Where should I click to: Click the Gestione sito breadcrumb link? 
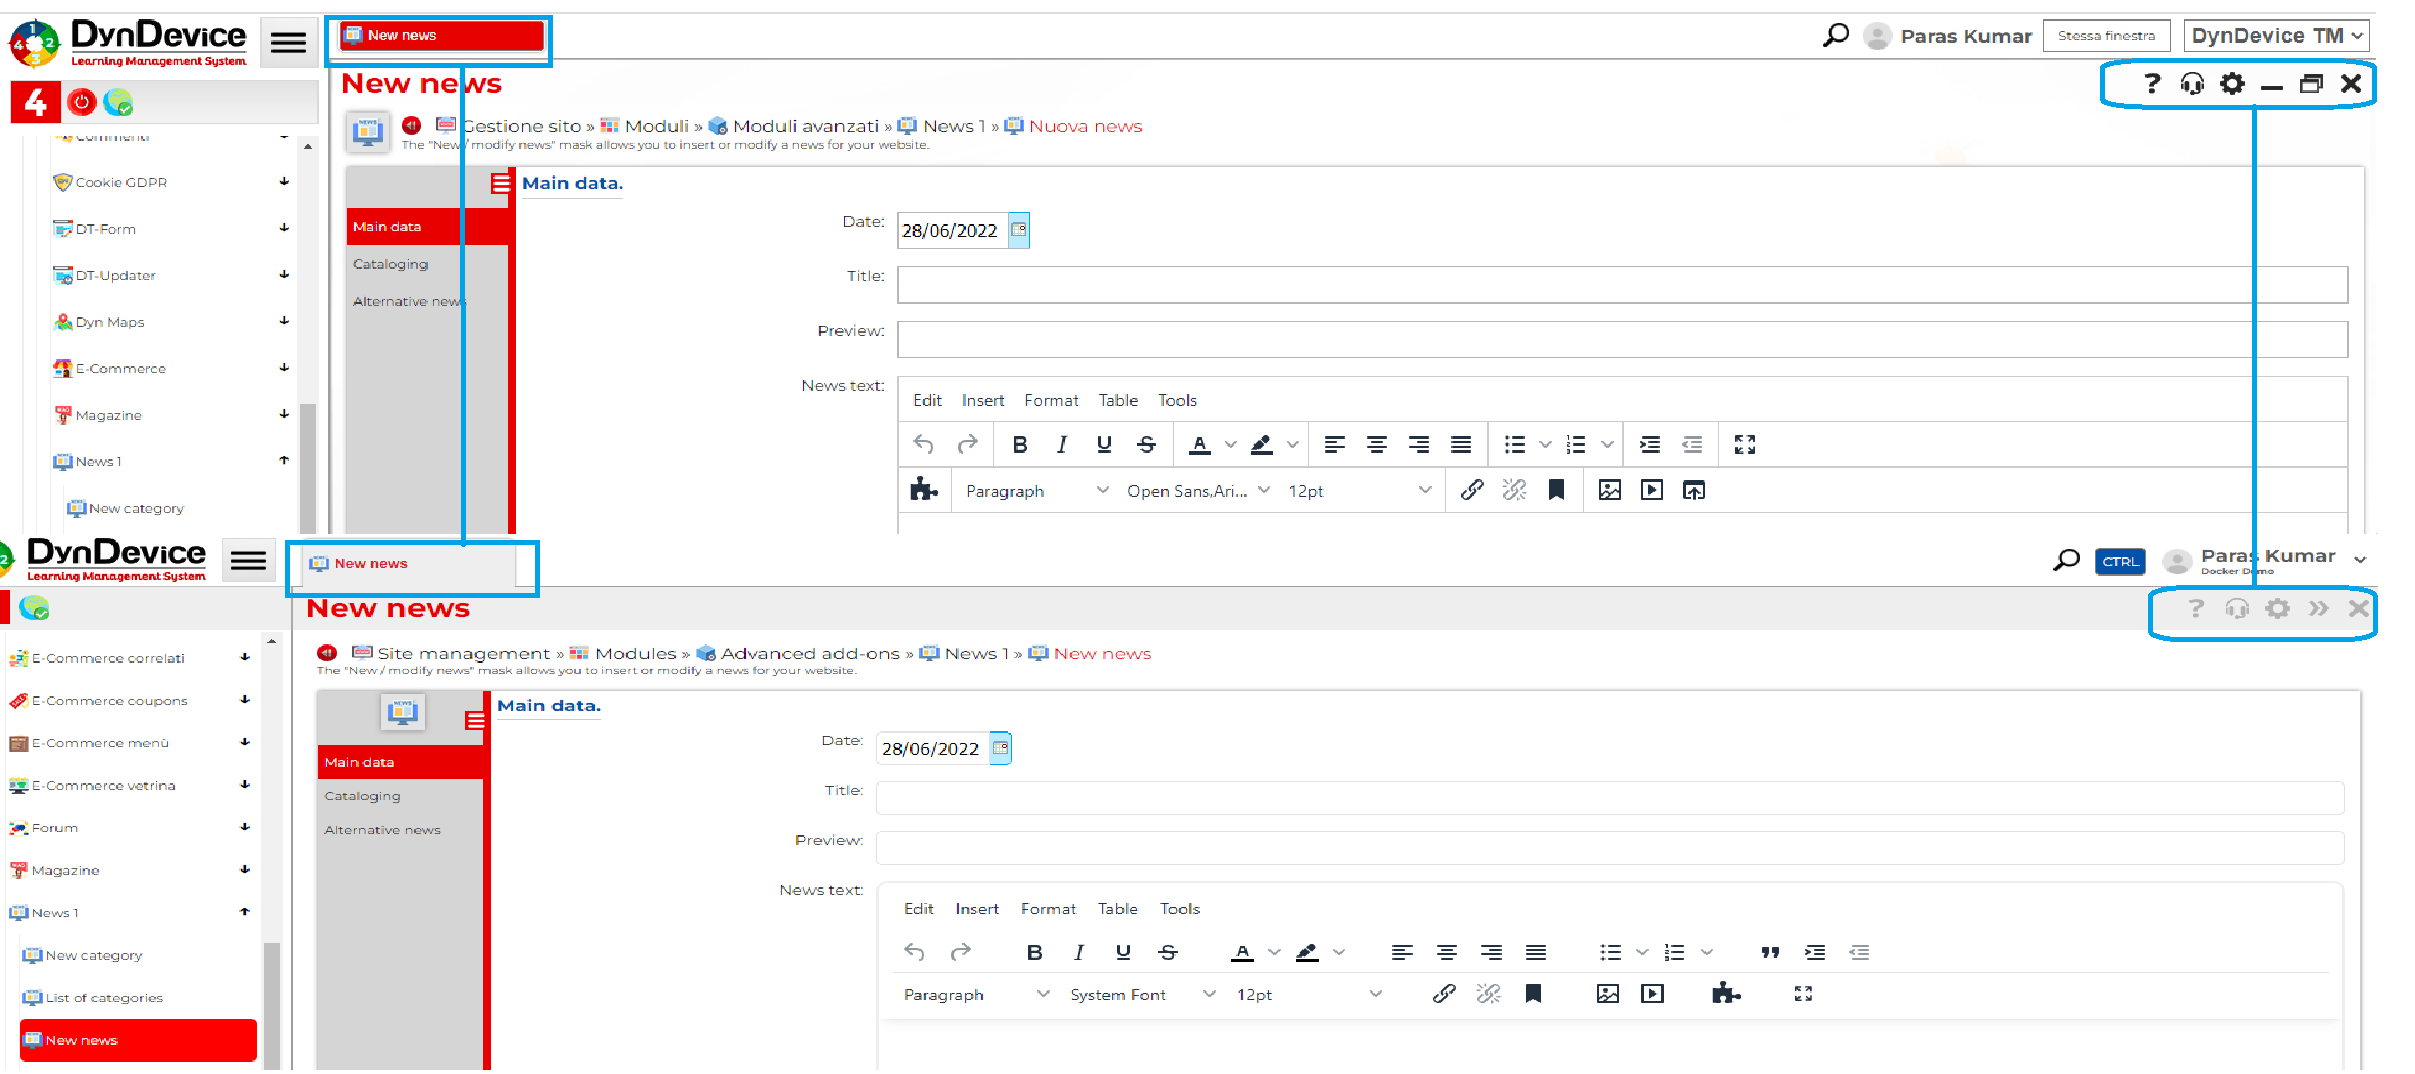coord(522,126)
